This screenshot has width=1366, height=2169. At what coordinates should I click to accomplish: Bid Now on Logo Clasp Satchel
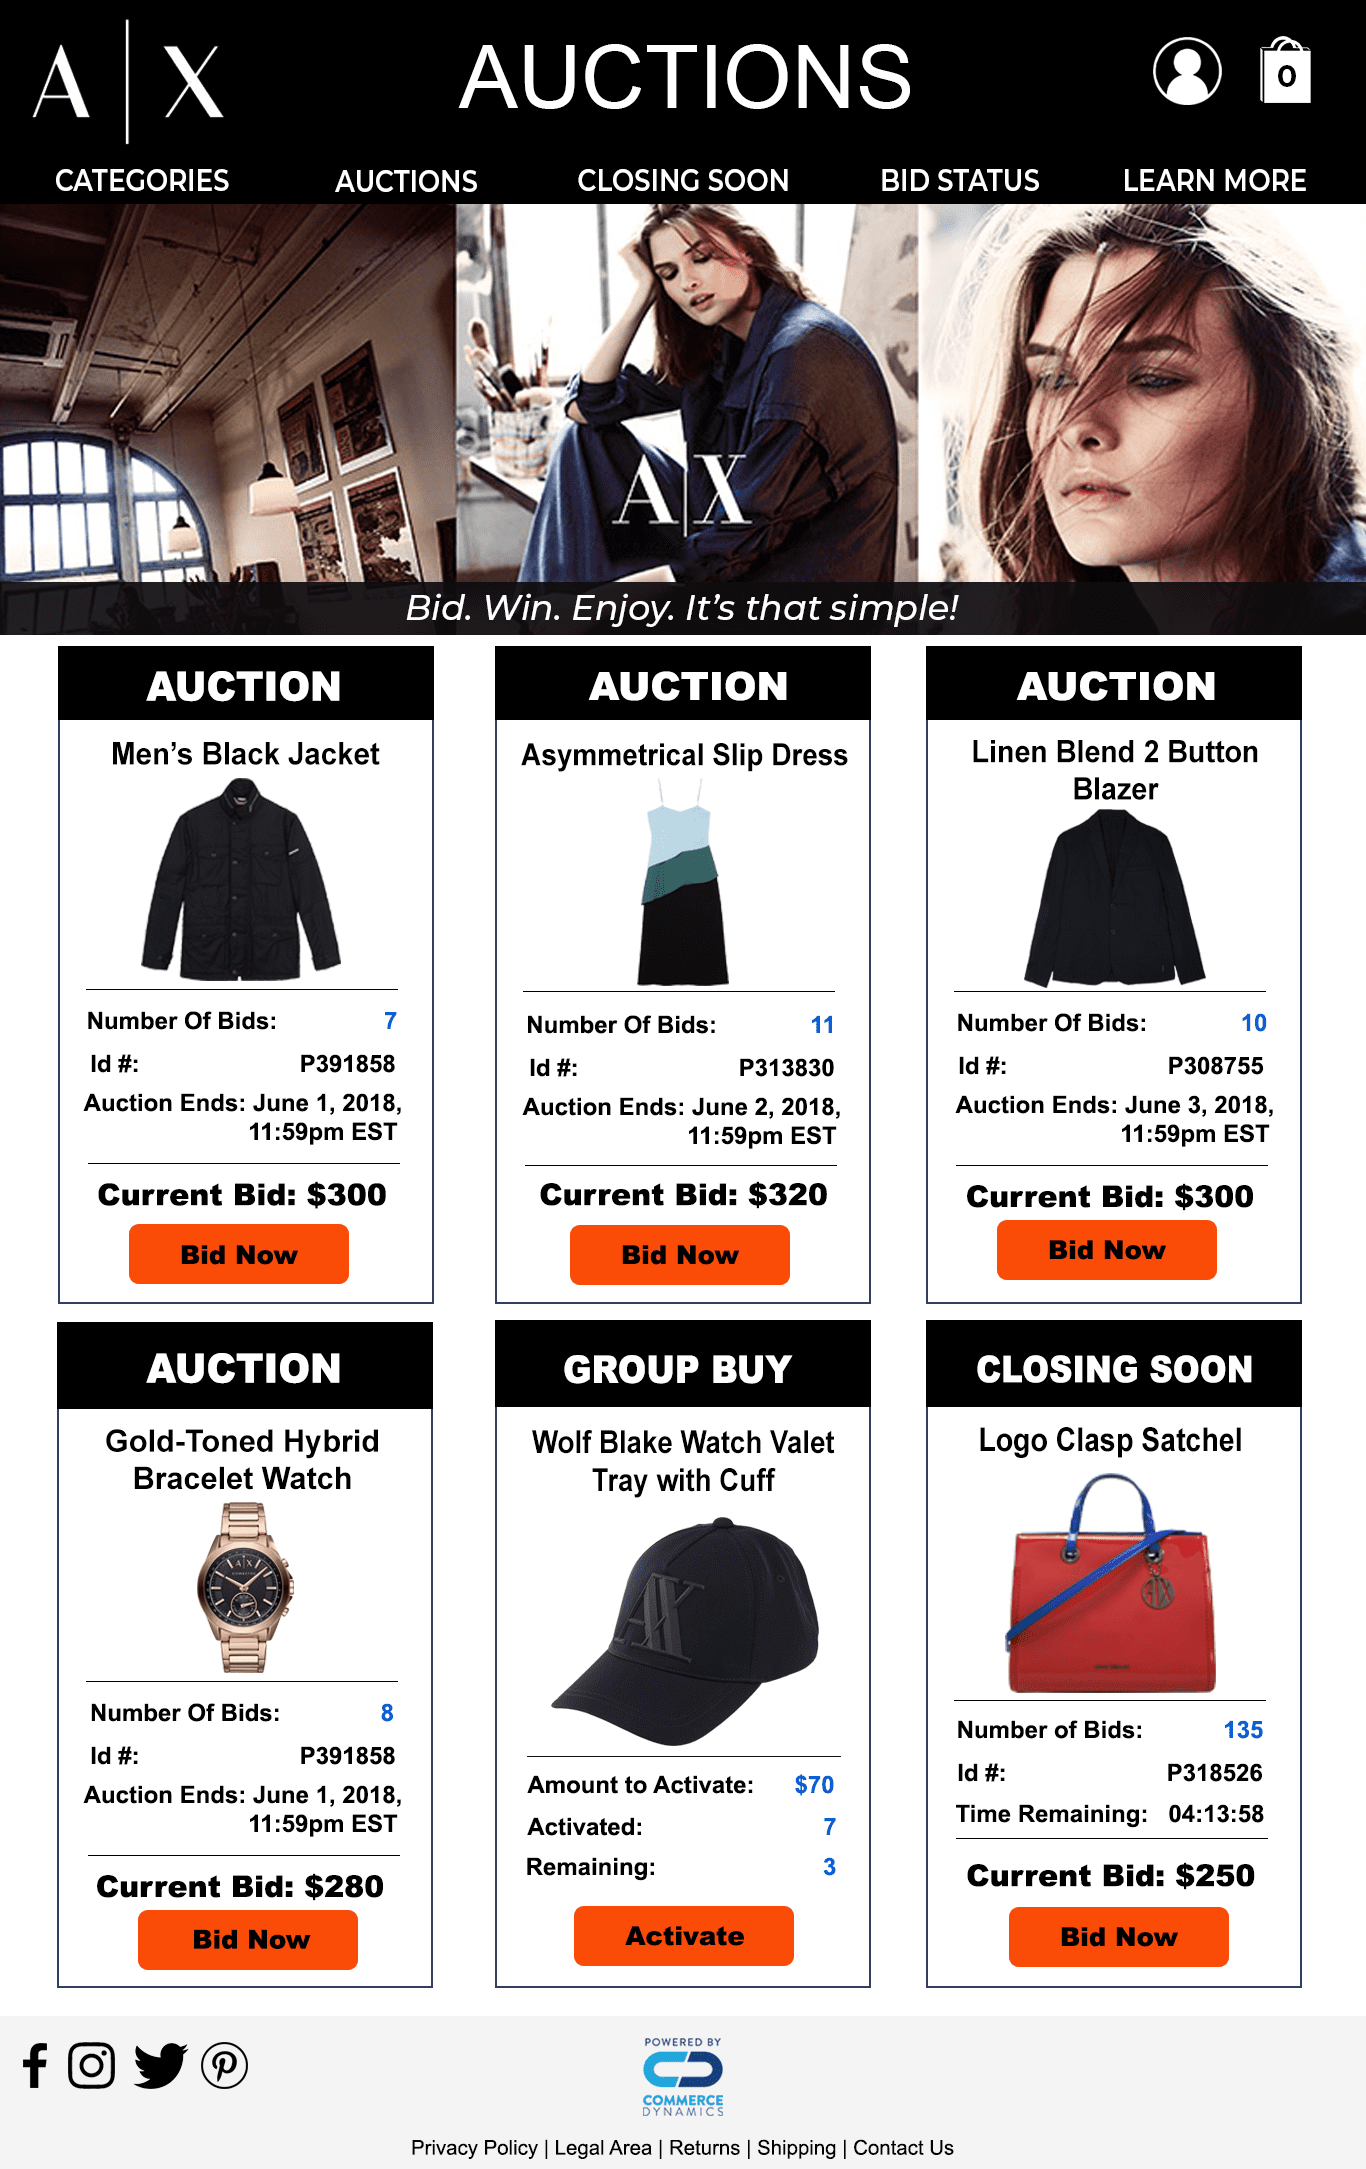[1119, 1937]
